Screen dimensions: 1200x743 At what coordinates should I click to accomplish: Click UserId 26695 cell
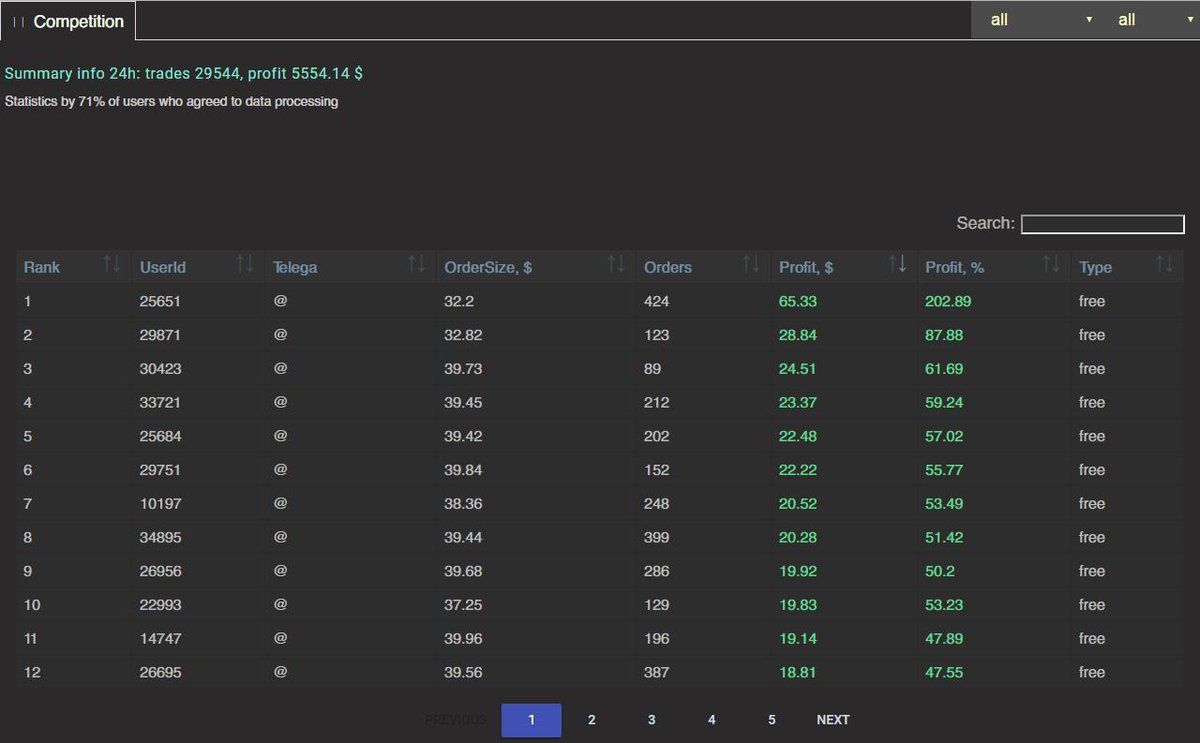tap(160, 672)
